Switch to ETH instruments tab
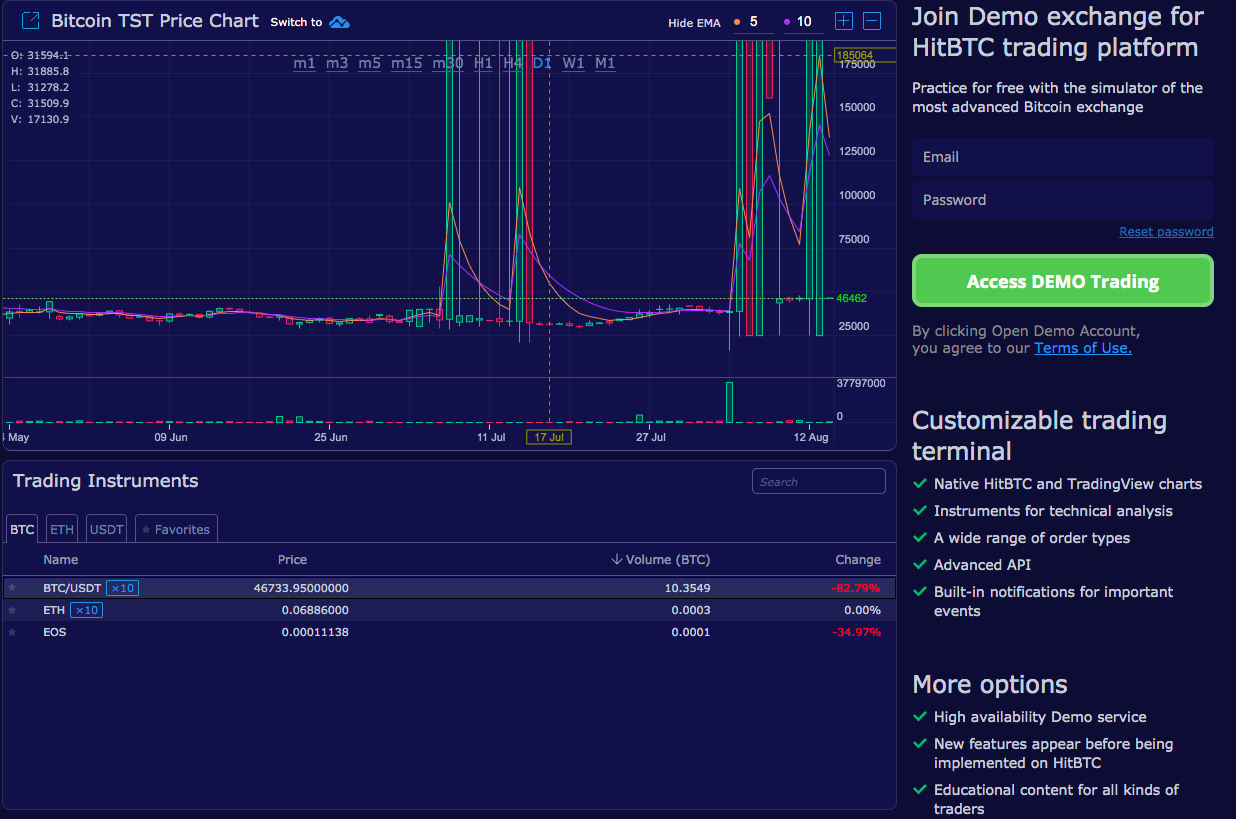Viewport: 1236px width, 819px height. pos(62,529)
